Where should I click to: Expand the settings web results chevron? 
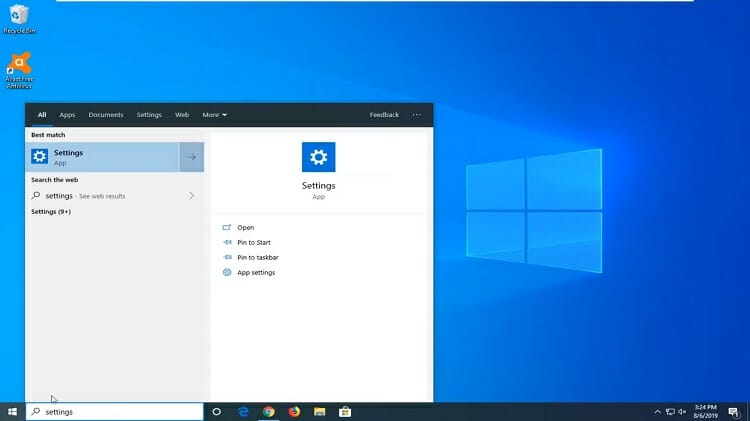point(191,196)
